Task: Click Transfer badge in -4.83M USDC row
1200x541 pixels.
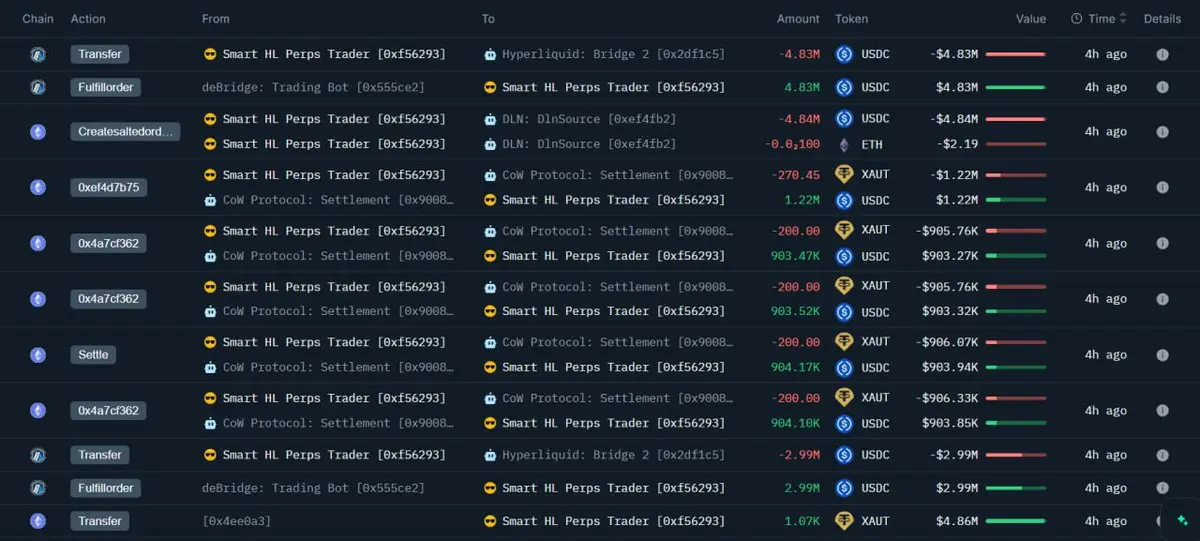Action: point(100,54)
